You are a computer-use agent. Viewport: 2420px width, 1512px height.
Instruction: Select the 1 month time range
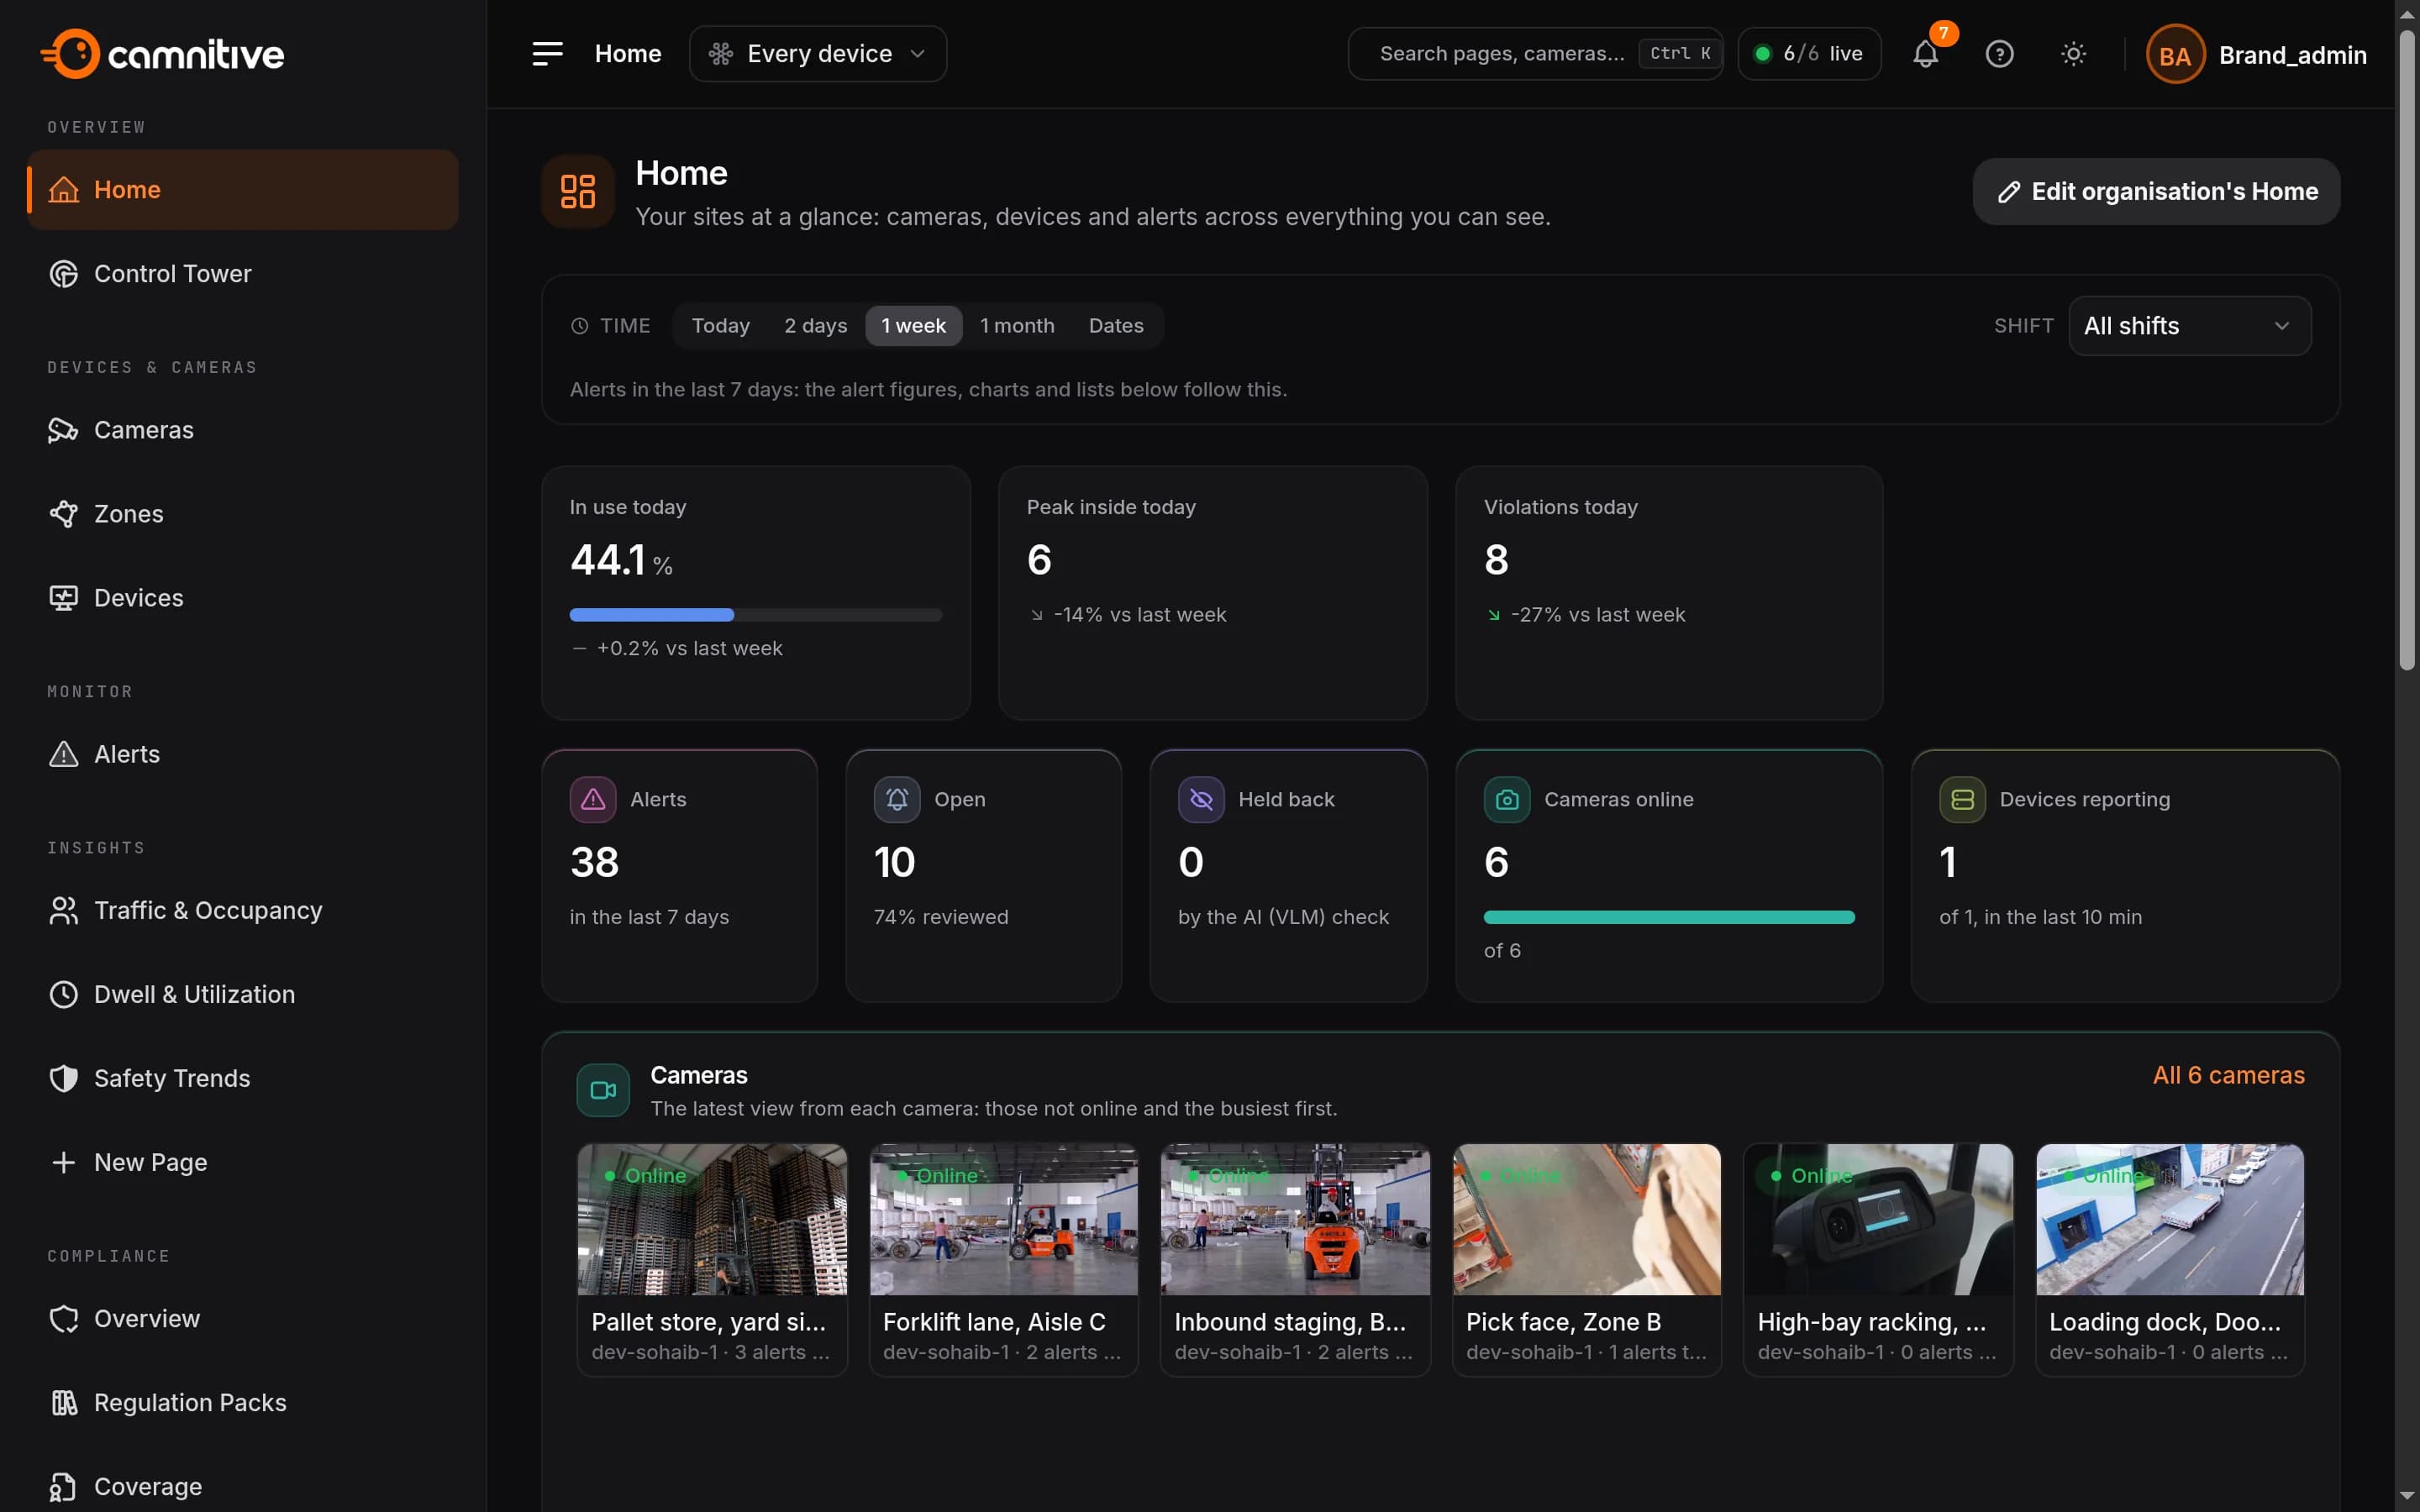point(1017,326)
